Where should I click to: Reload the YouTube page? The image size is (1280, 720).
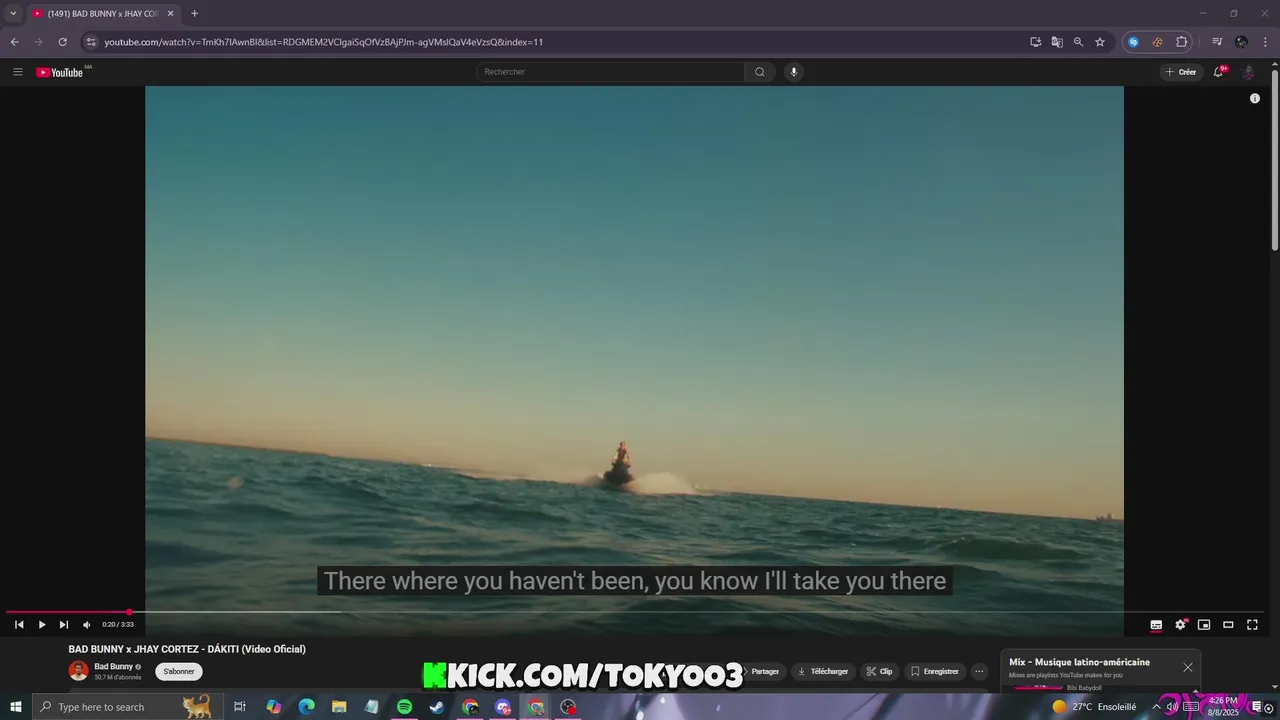tap(62, 42)
